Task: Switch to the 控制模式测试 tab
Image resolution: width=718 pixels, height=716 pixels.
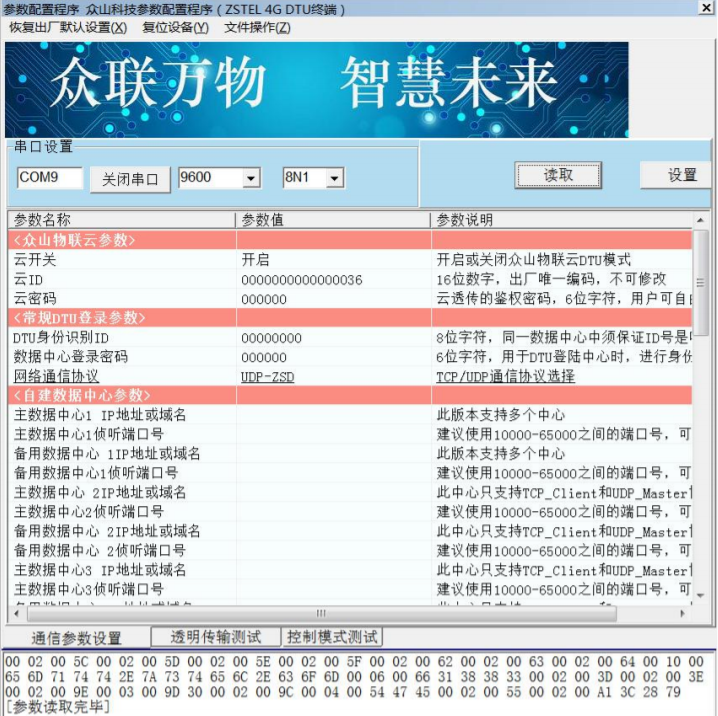Action: coord(332,637)
